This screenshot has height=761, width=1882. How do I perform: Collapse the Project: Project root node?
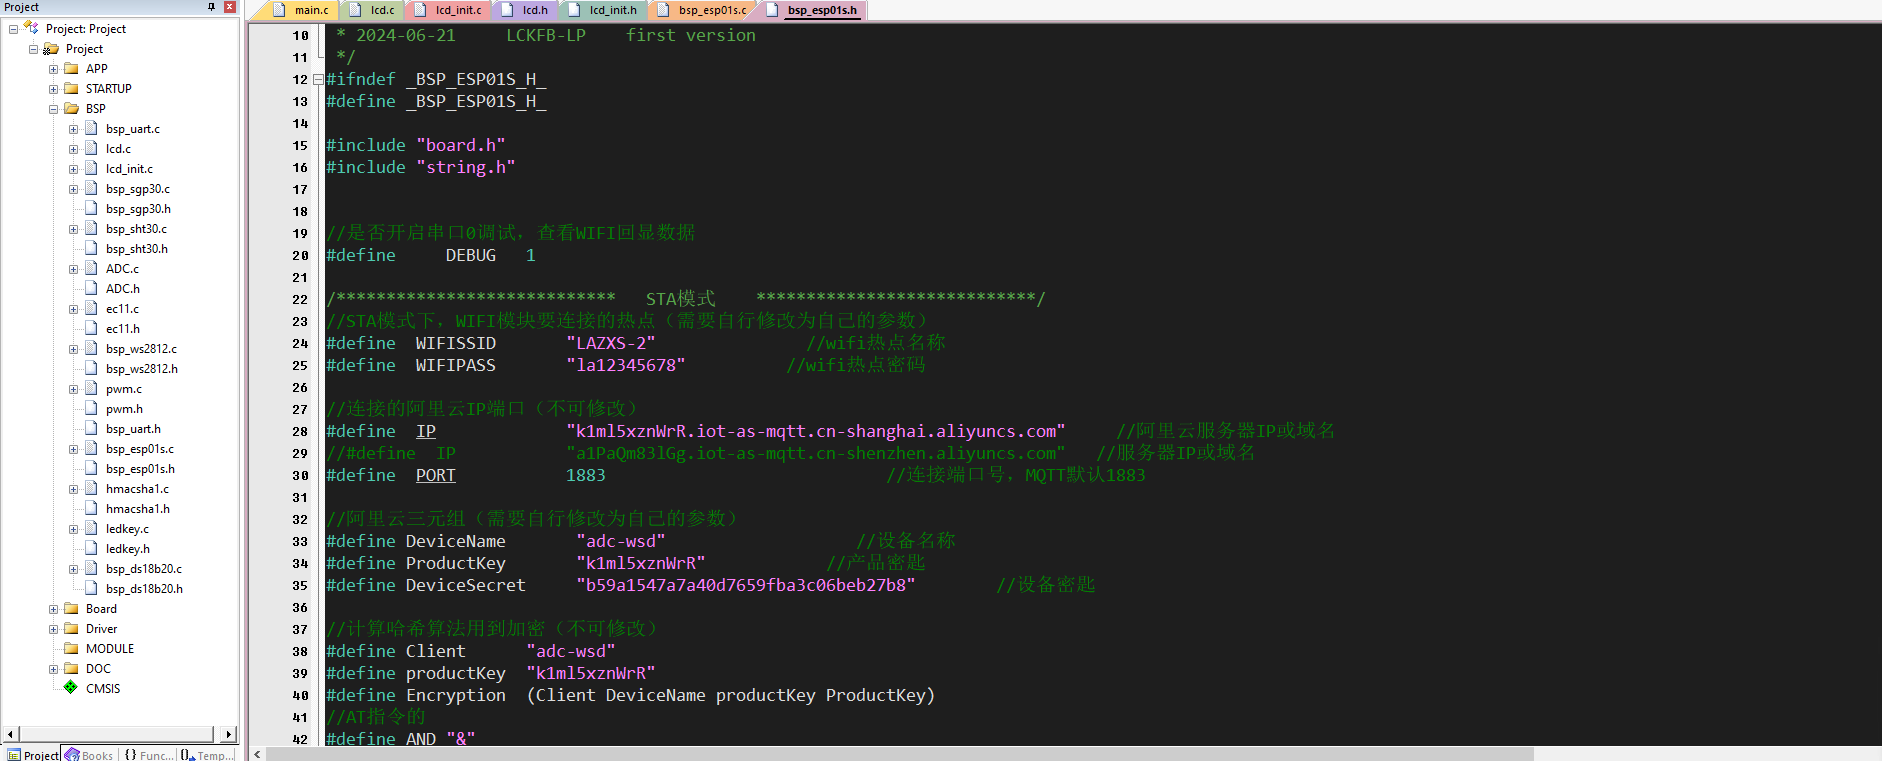tap(13, 29)
